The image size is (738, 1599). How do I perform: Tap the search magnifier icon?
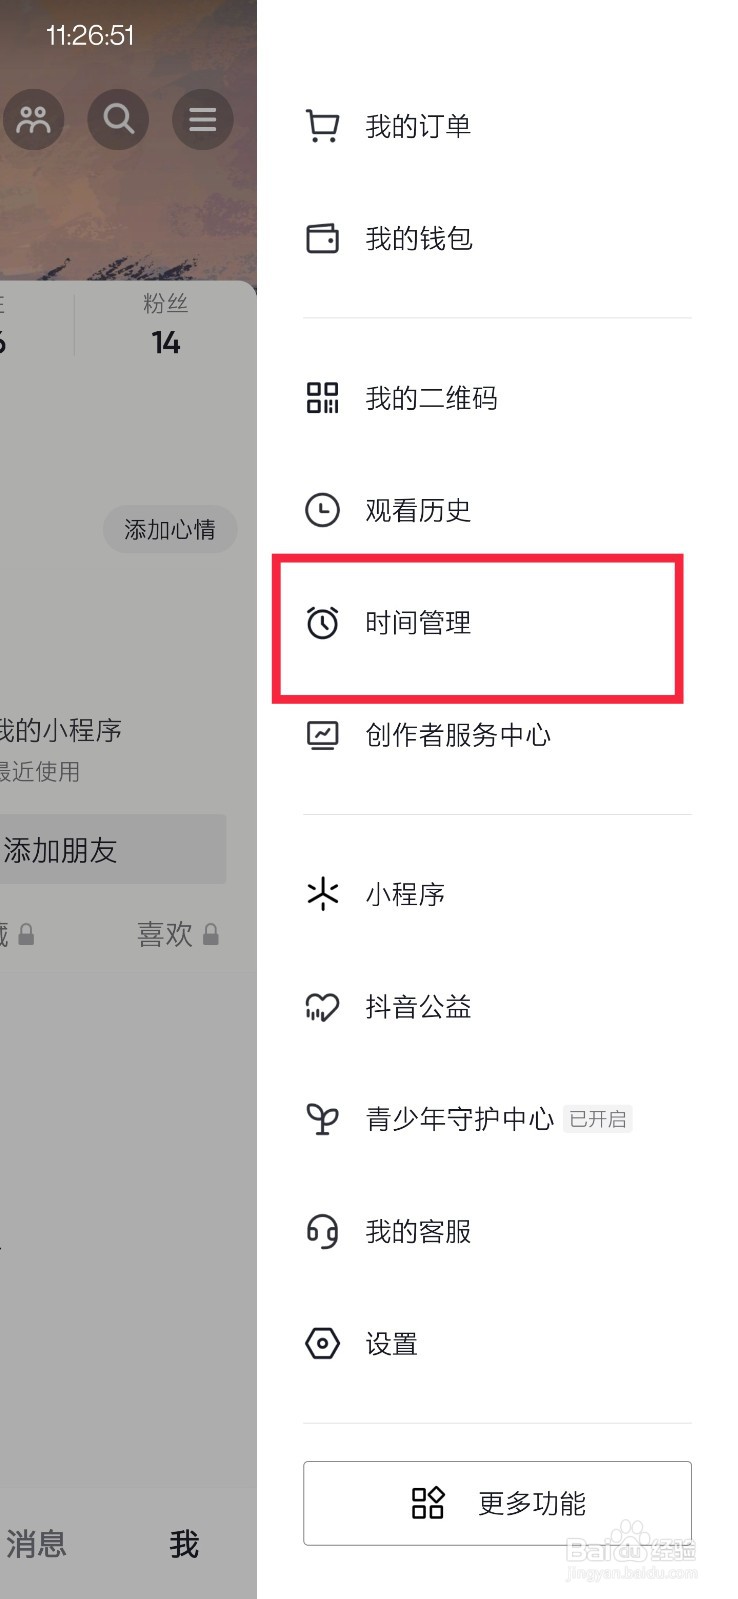tap(118, 120)
